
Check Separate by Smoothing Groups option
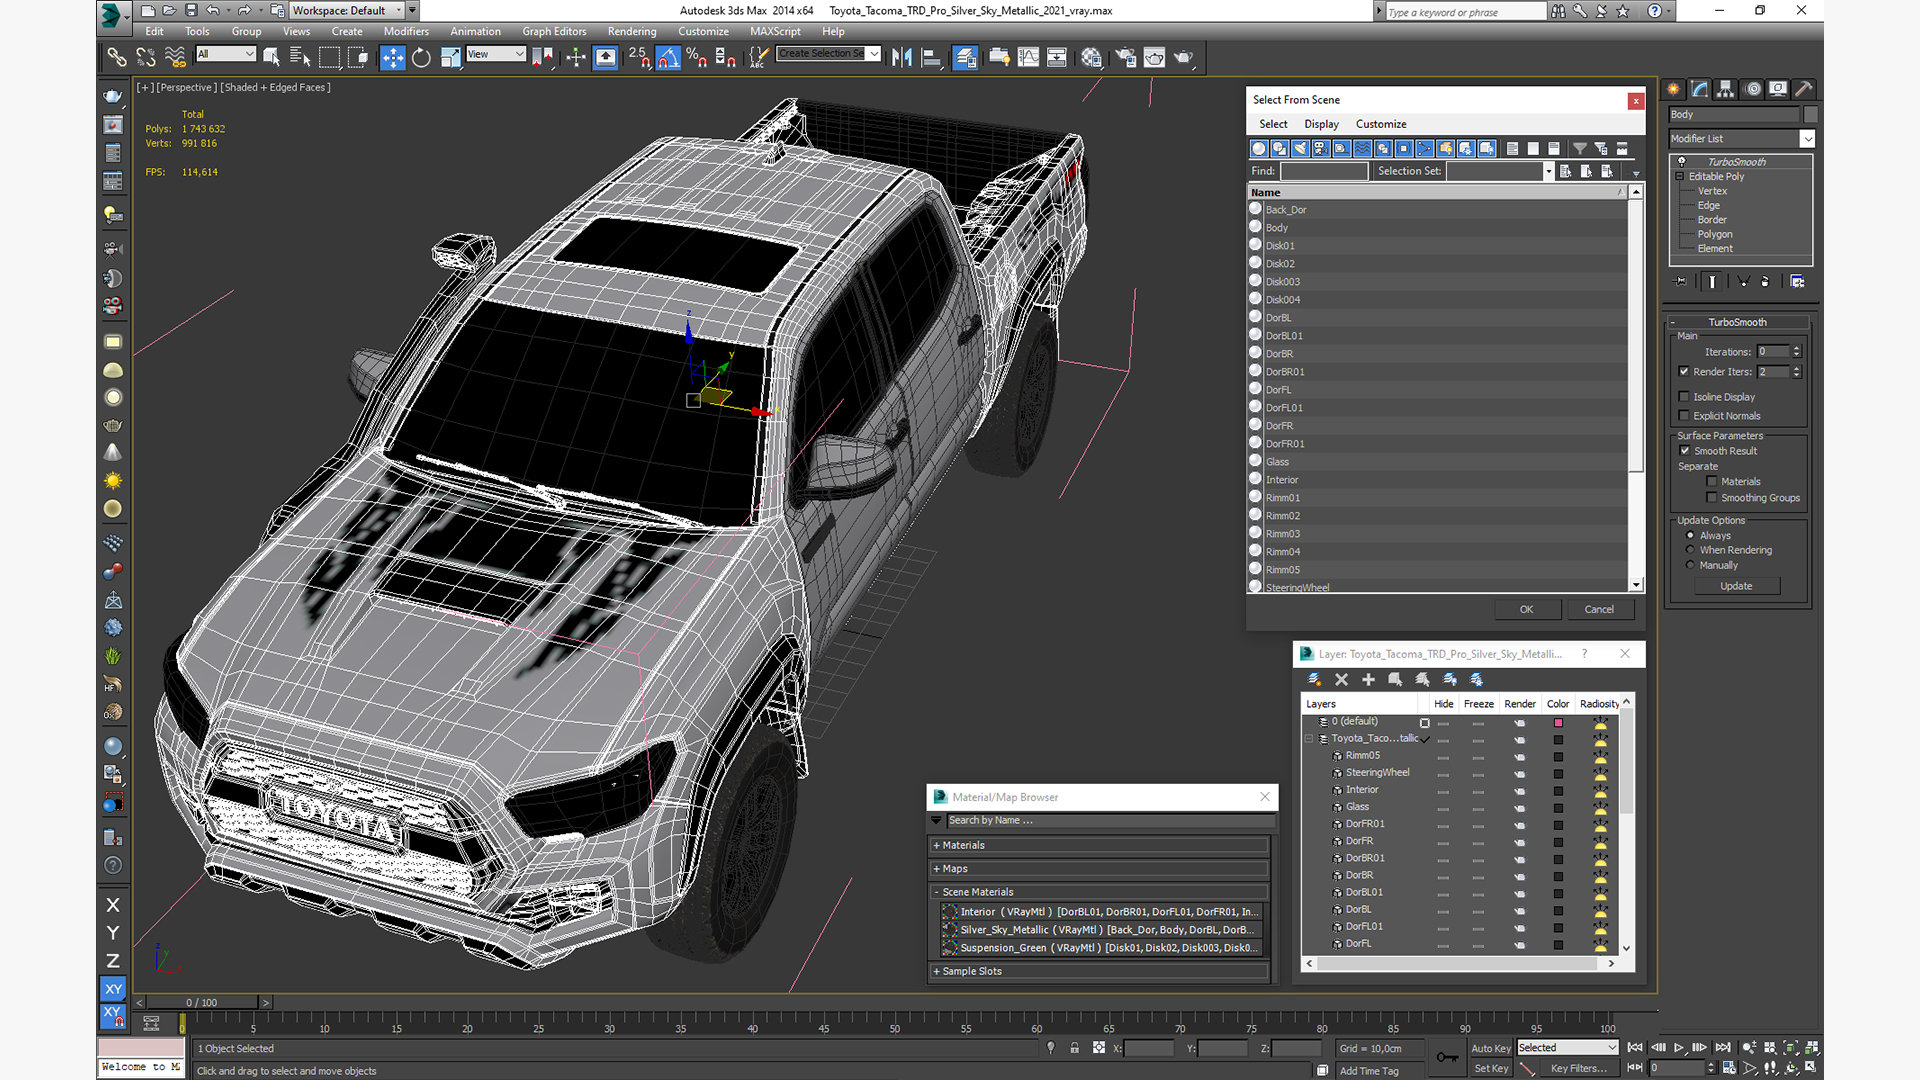click(1712, 498)
